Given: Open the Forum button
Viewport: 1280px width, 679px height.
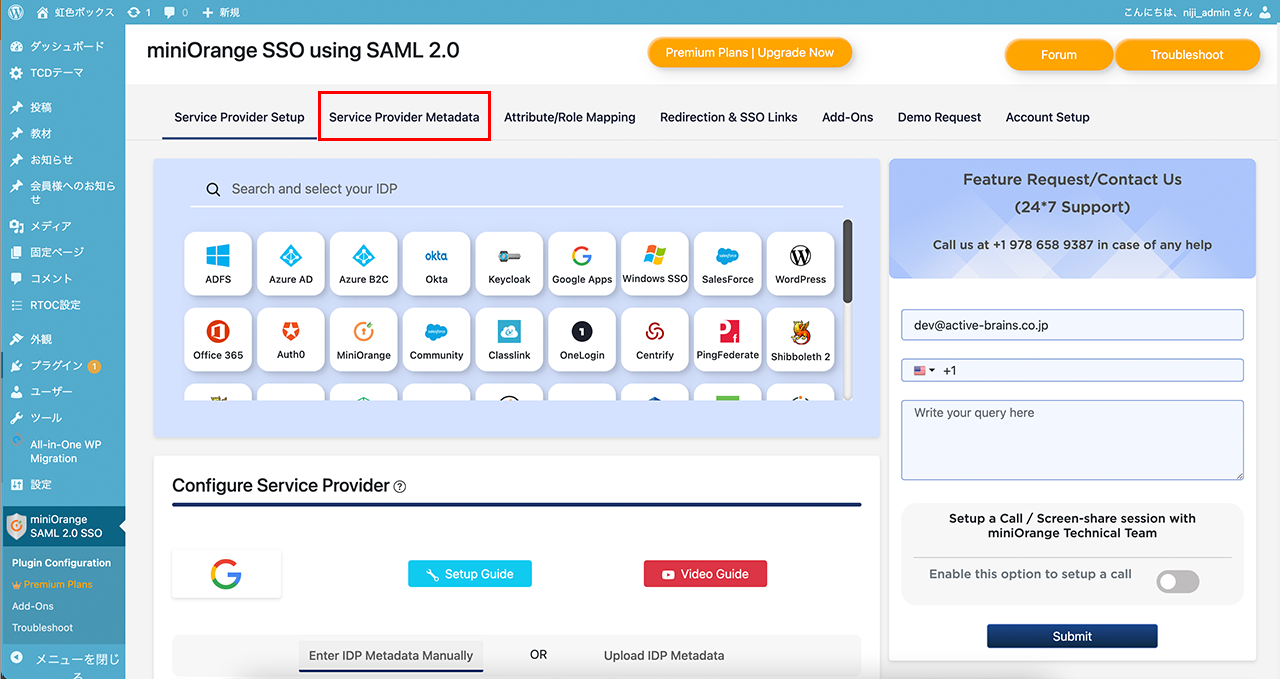Looking at the screenshot, I should click(x=1059, y=55).
